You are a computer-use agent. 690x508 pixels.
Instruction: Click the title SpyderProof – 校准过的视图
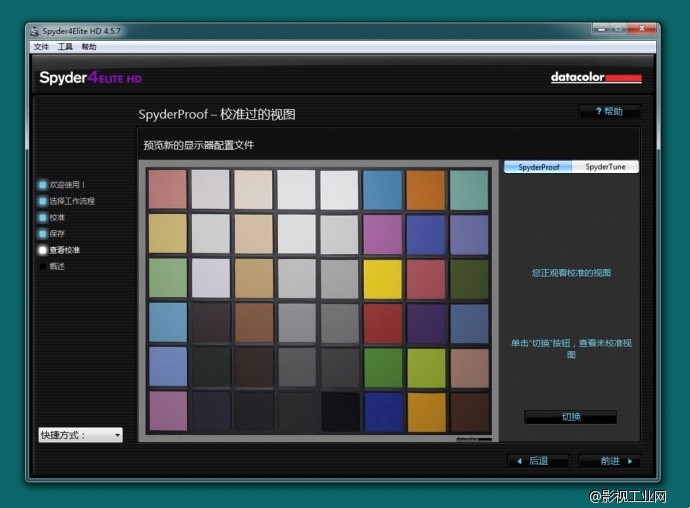(217, 114)
